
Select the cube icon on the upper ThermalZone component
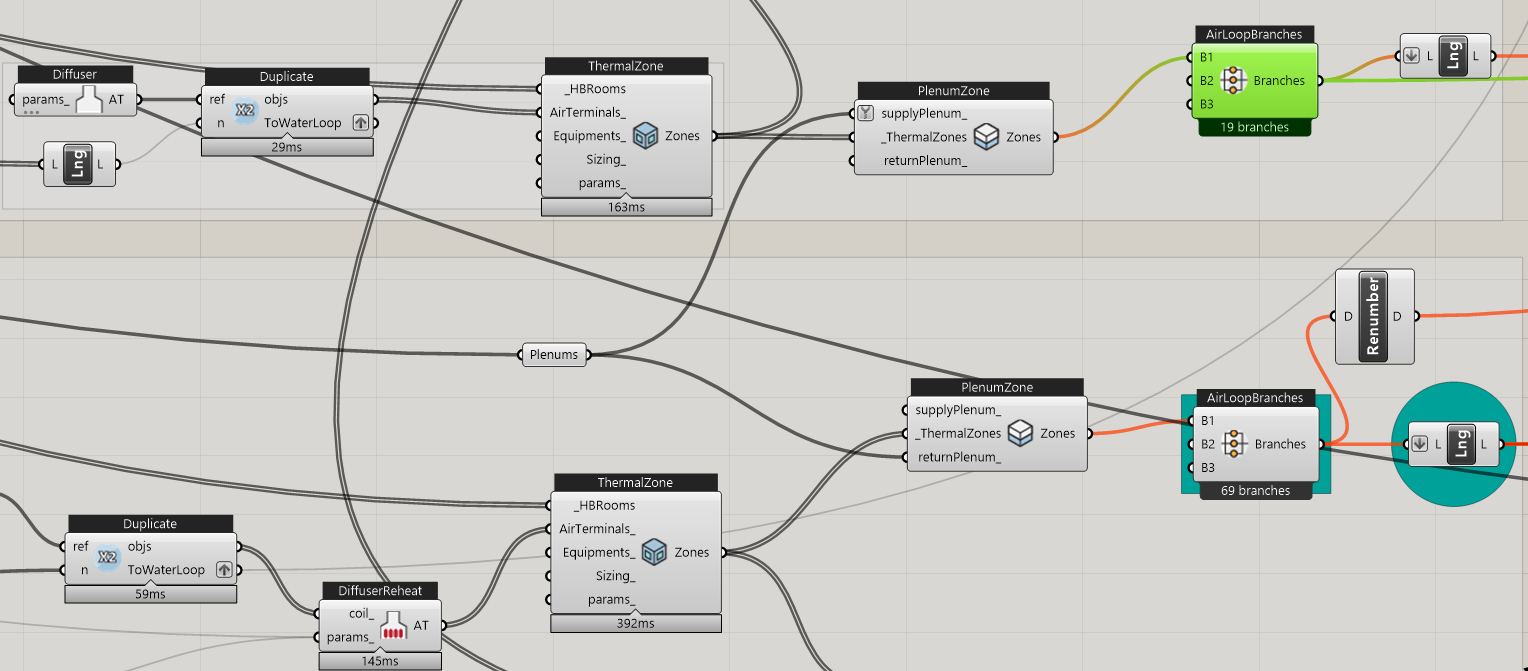pos(645,136)
